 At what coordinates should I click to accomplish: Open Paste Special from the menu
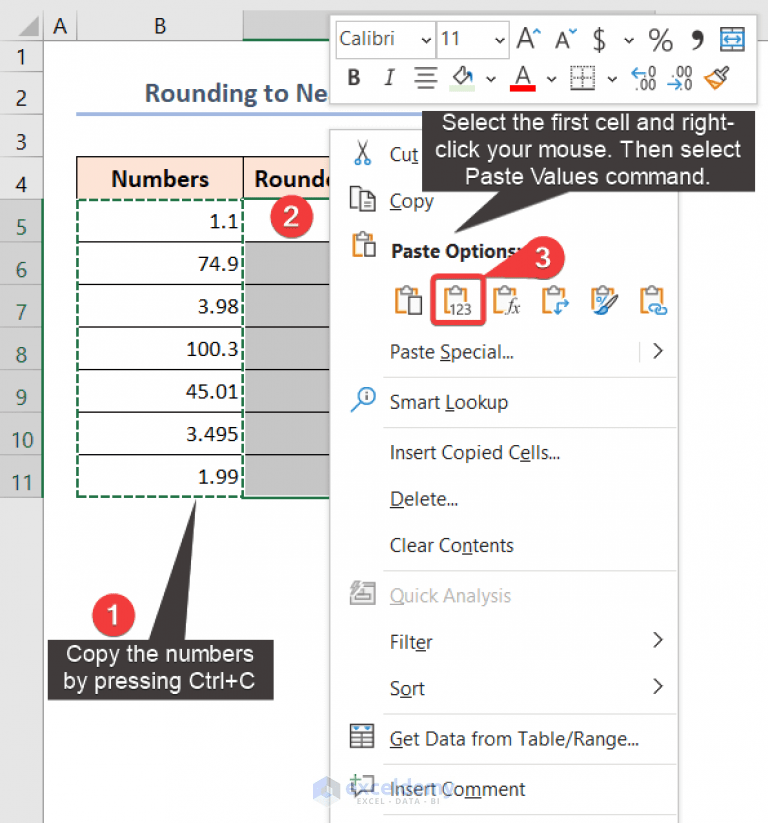451,352
